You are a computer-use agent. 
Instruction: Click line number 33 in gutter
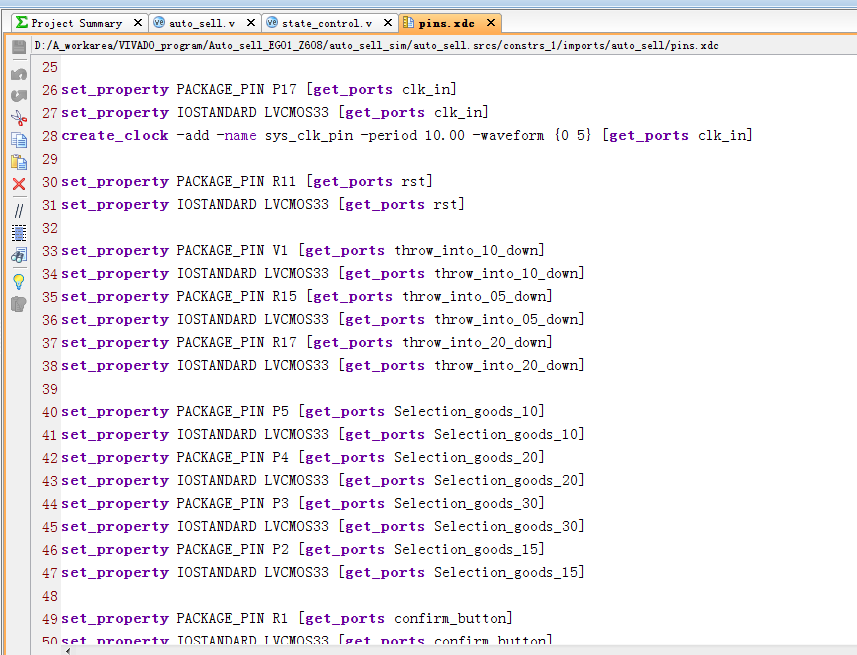pos(50,251)
